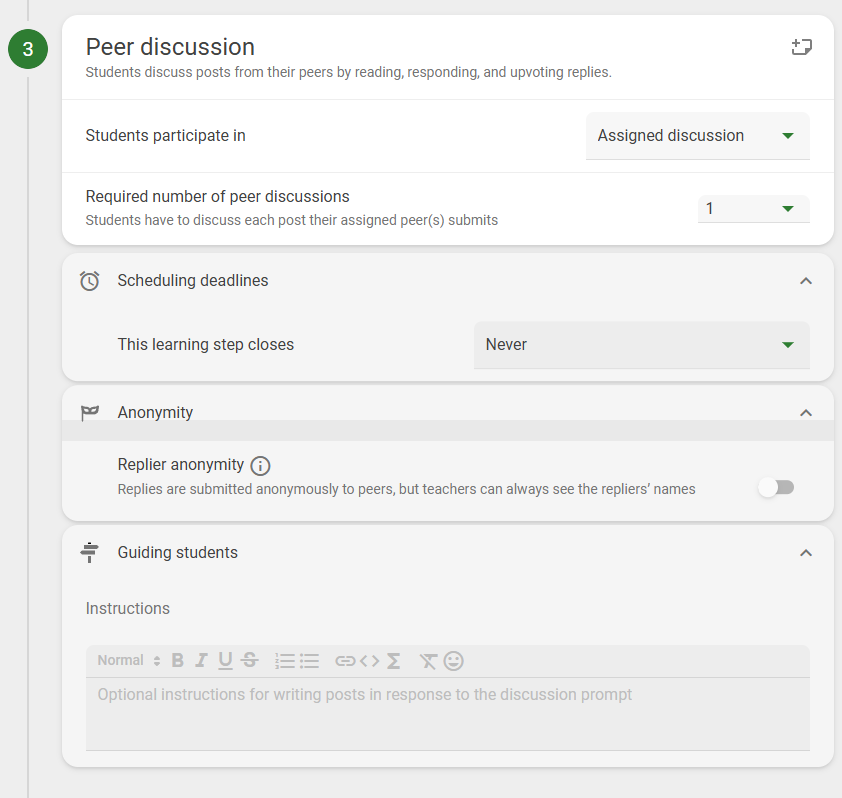
Task: Toggle bold formatting in the instructions editor
Action: pyautogui.click(x=177, y=660)
